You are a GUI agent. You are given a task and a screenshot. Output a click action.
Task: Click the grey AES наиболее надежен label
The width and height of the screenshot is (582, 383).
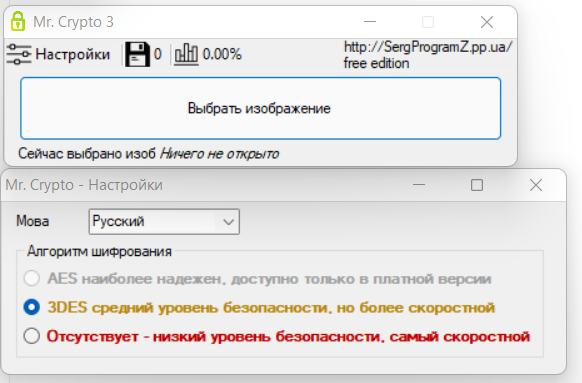(269, 279)
